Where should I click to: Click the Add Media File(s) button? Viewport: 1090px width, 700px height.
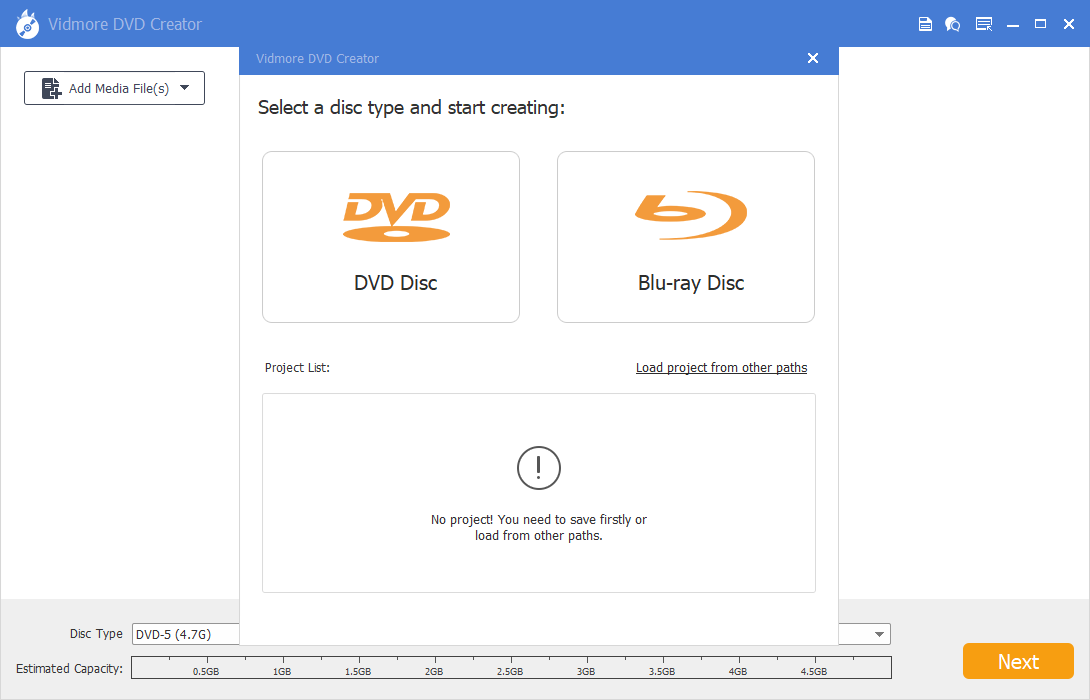pos(114,88)
